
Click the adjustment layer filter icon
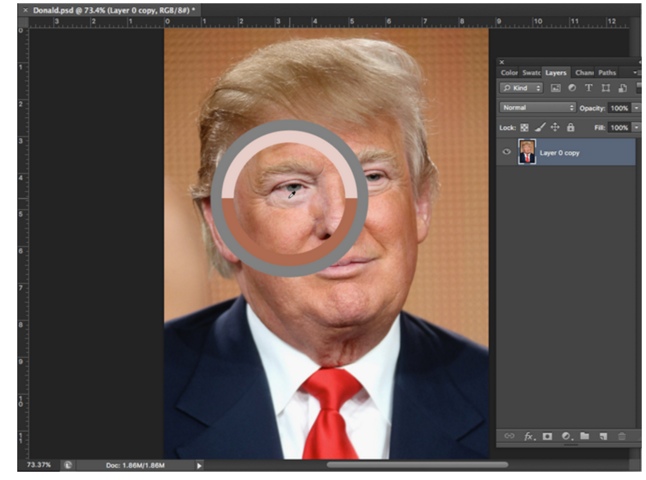(x=571, y=88)
